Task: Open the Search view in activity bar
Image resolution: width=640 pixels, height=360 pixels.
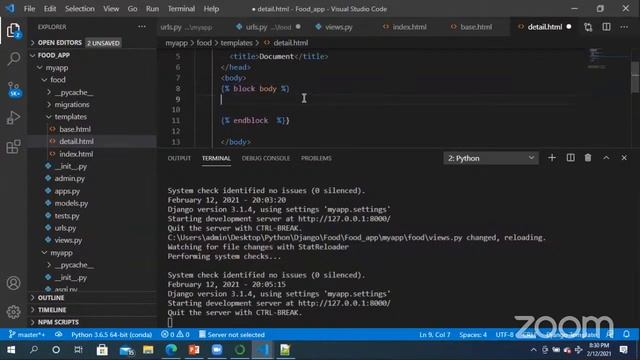Action: [x=13, y=58]
